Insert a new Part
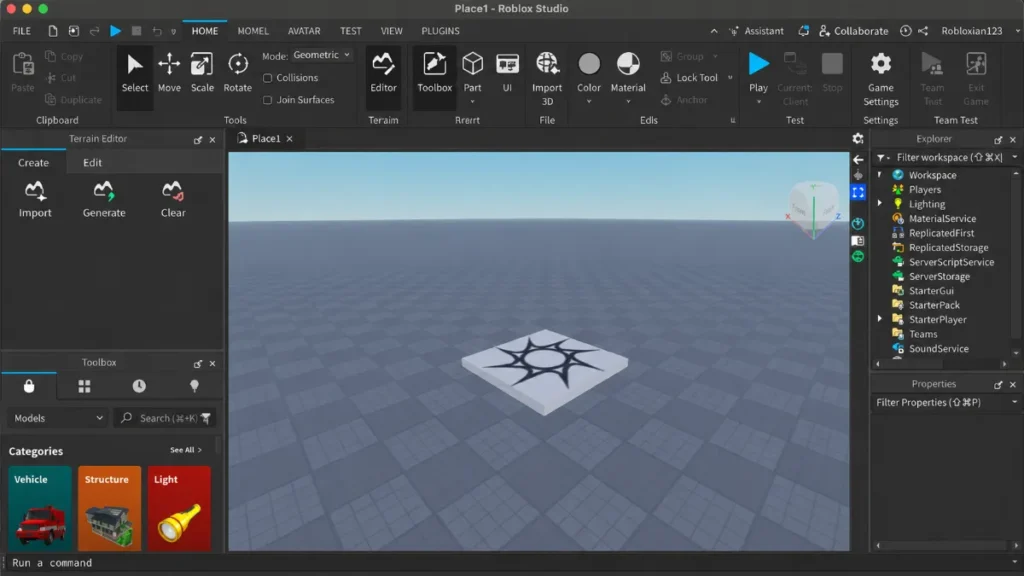This screenshot has width=1024, height=576. [x=472, y=73]
